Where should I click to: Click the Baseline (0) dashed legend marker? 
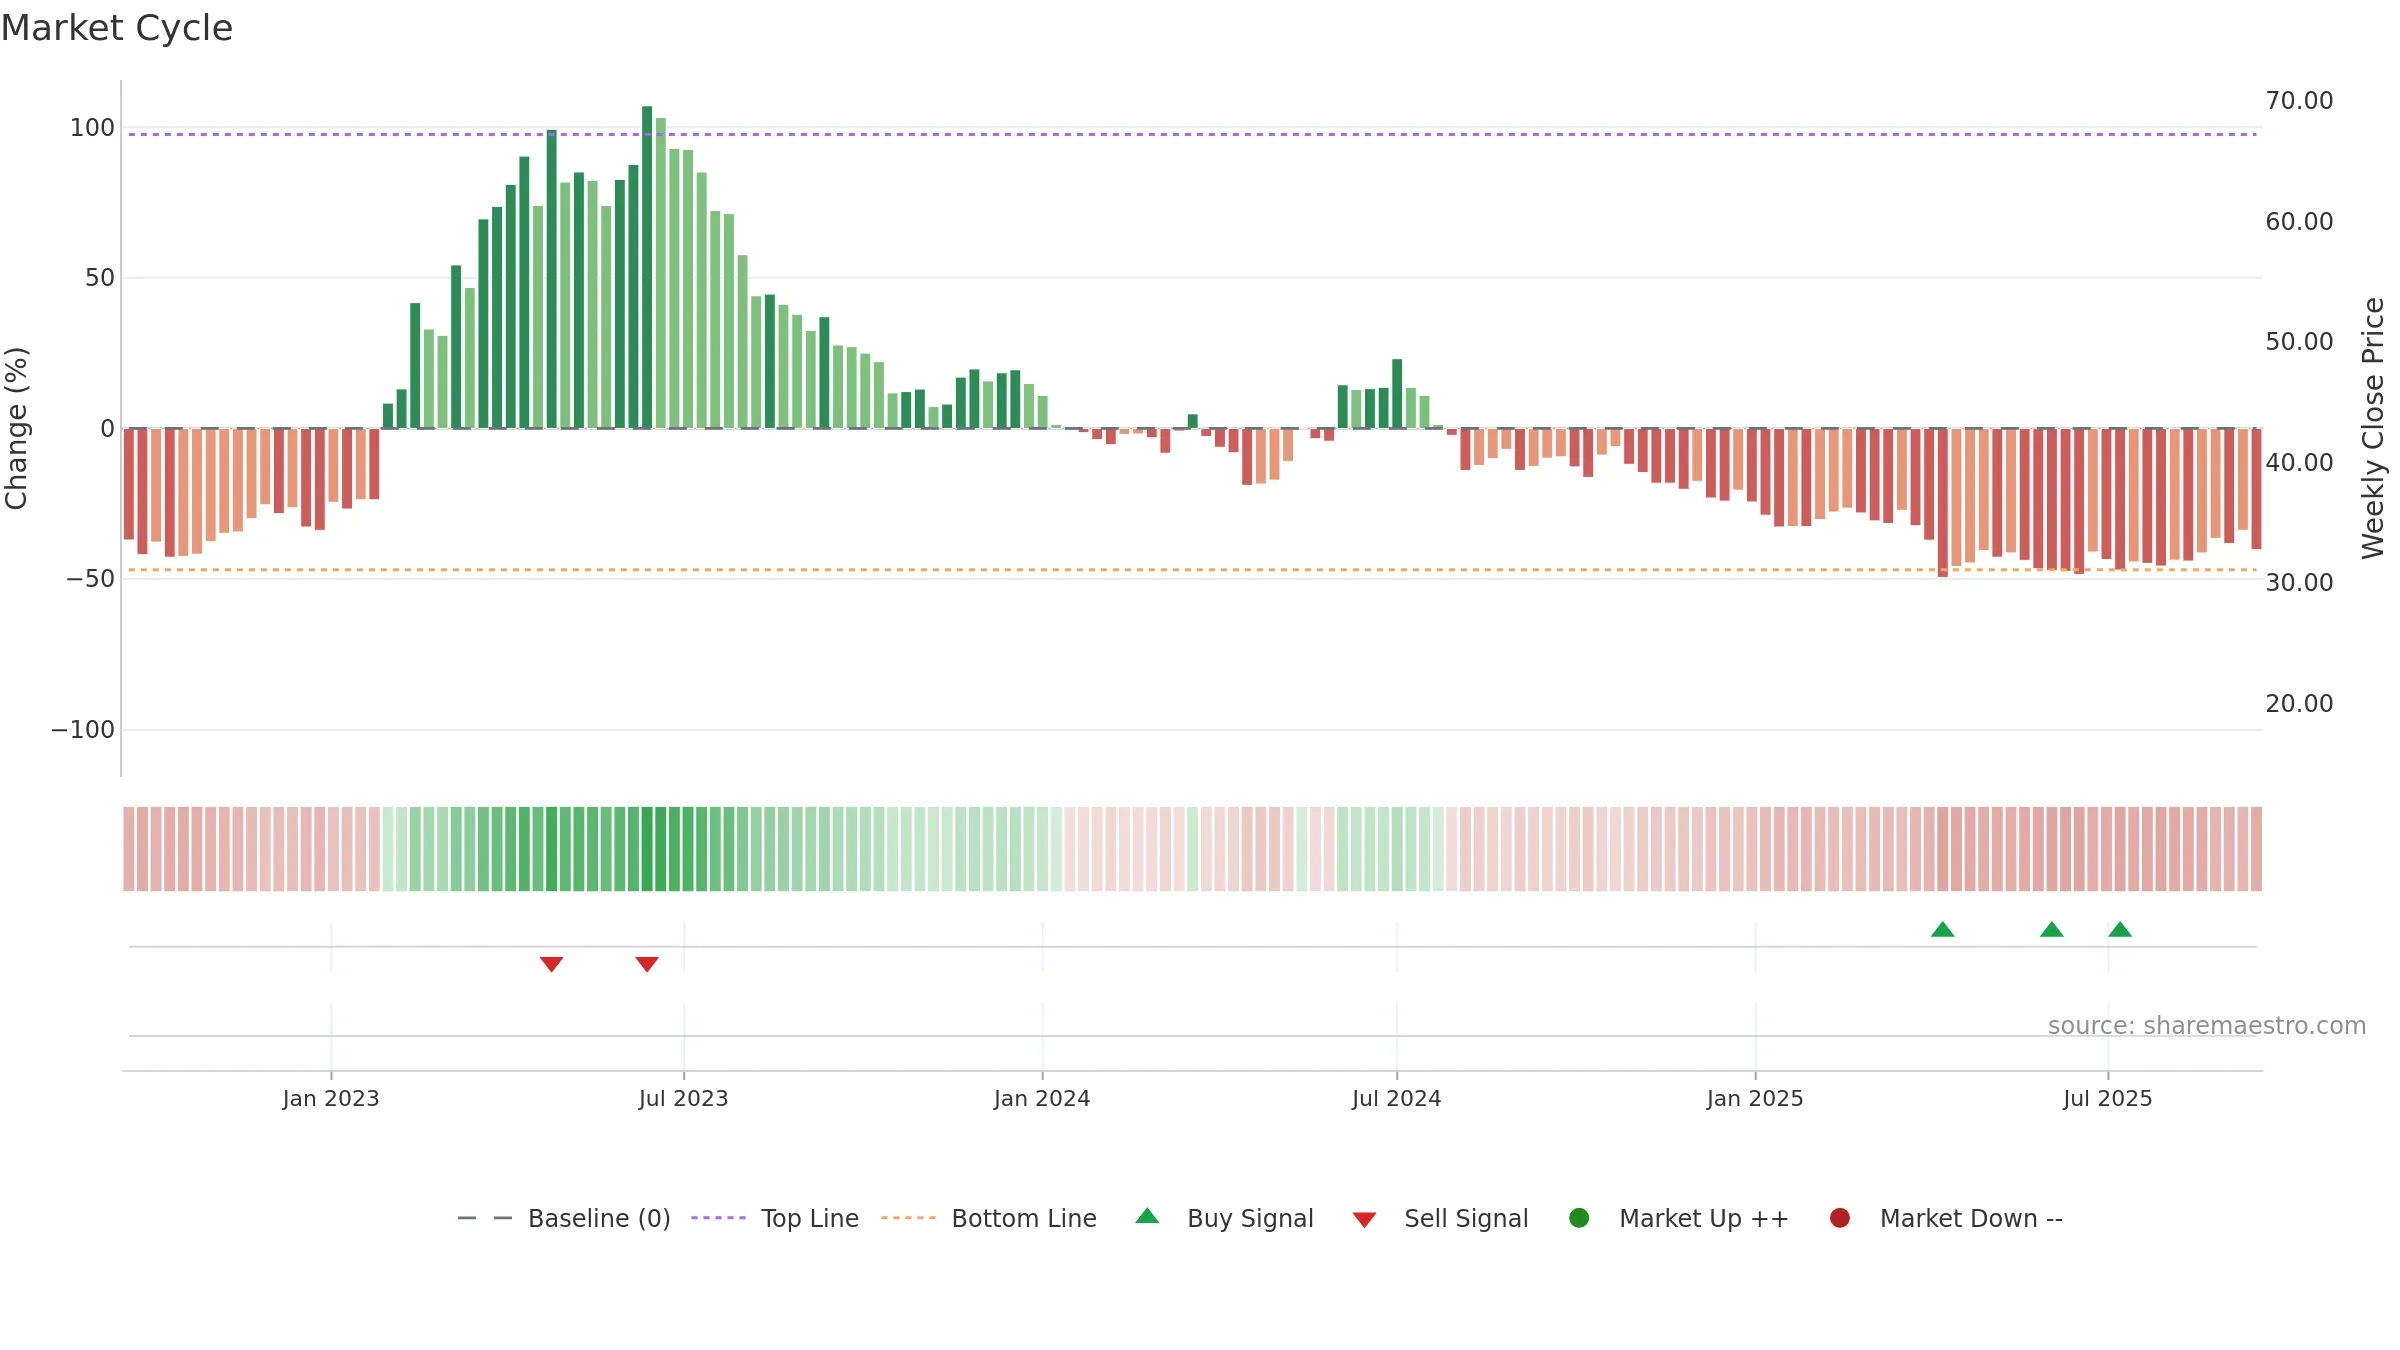pos(485,1218)
